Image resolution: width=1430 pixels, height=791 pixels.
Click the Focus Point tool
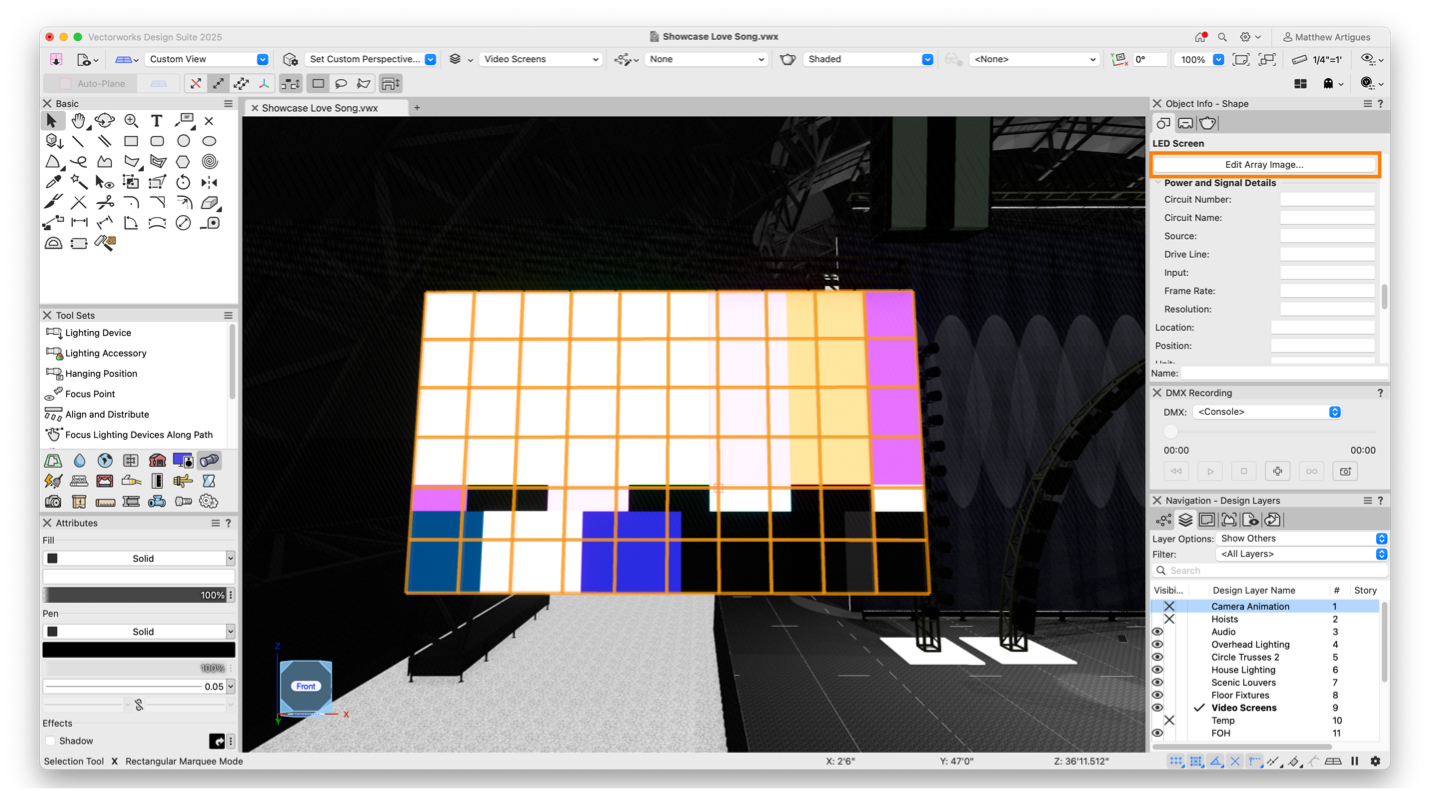click(x=89, y=394)
